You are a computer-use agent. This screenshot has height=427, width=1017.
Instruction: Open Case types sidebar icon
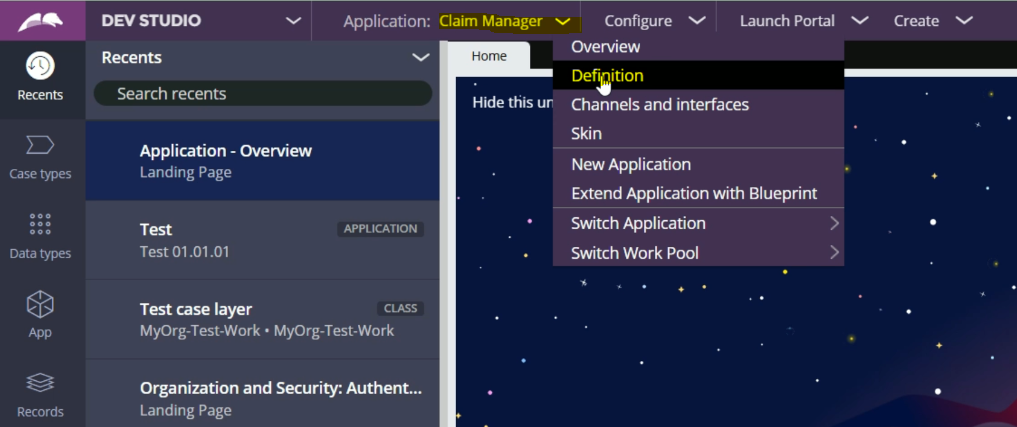tap(40, 145)
